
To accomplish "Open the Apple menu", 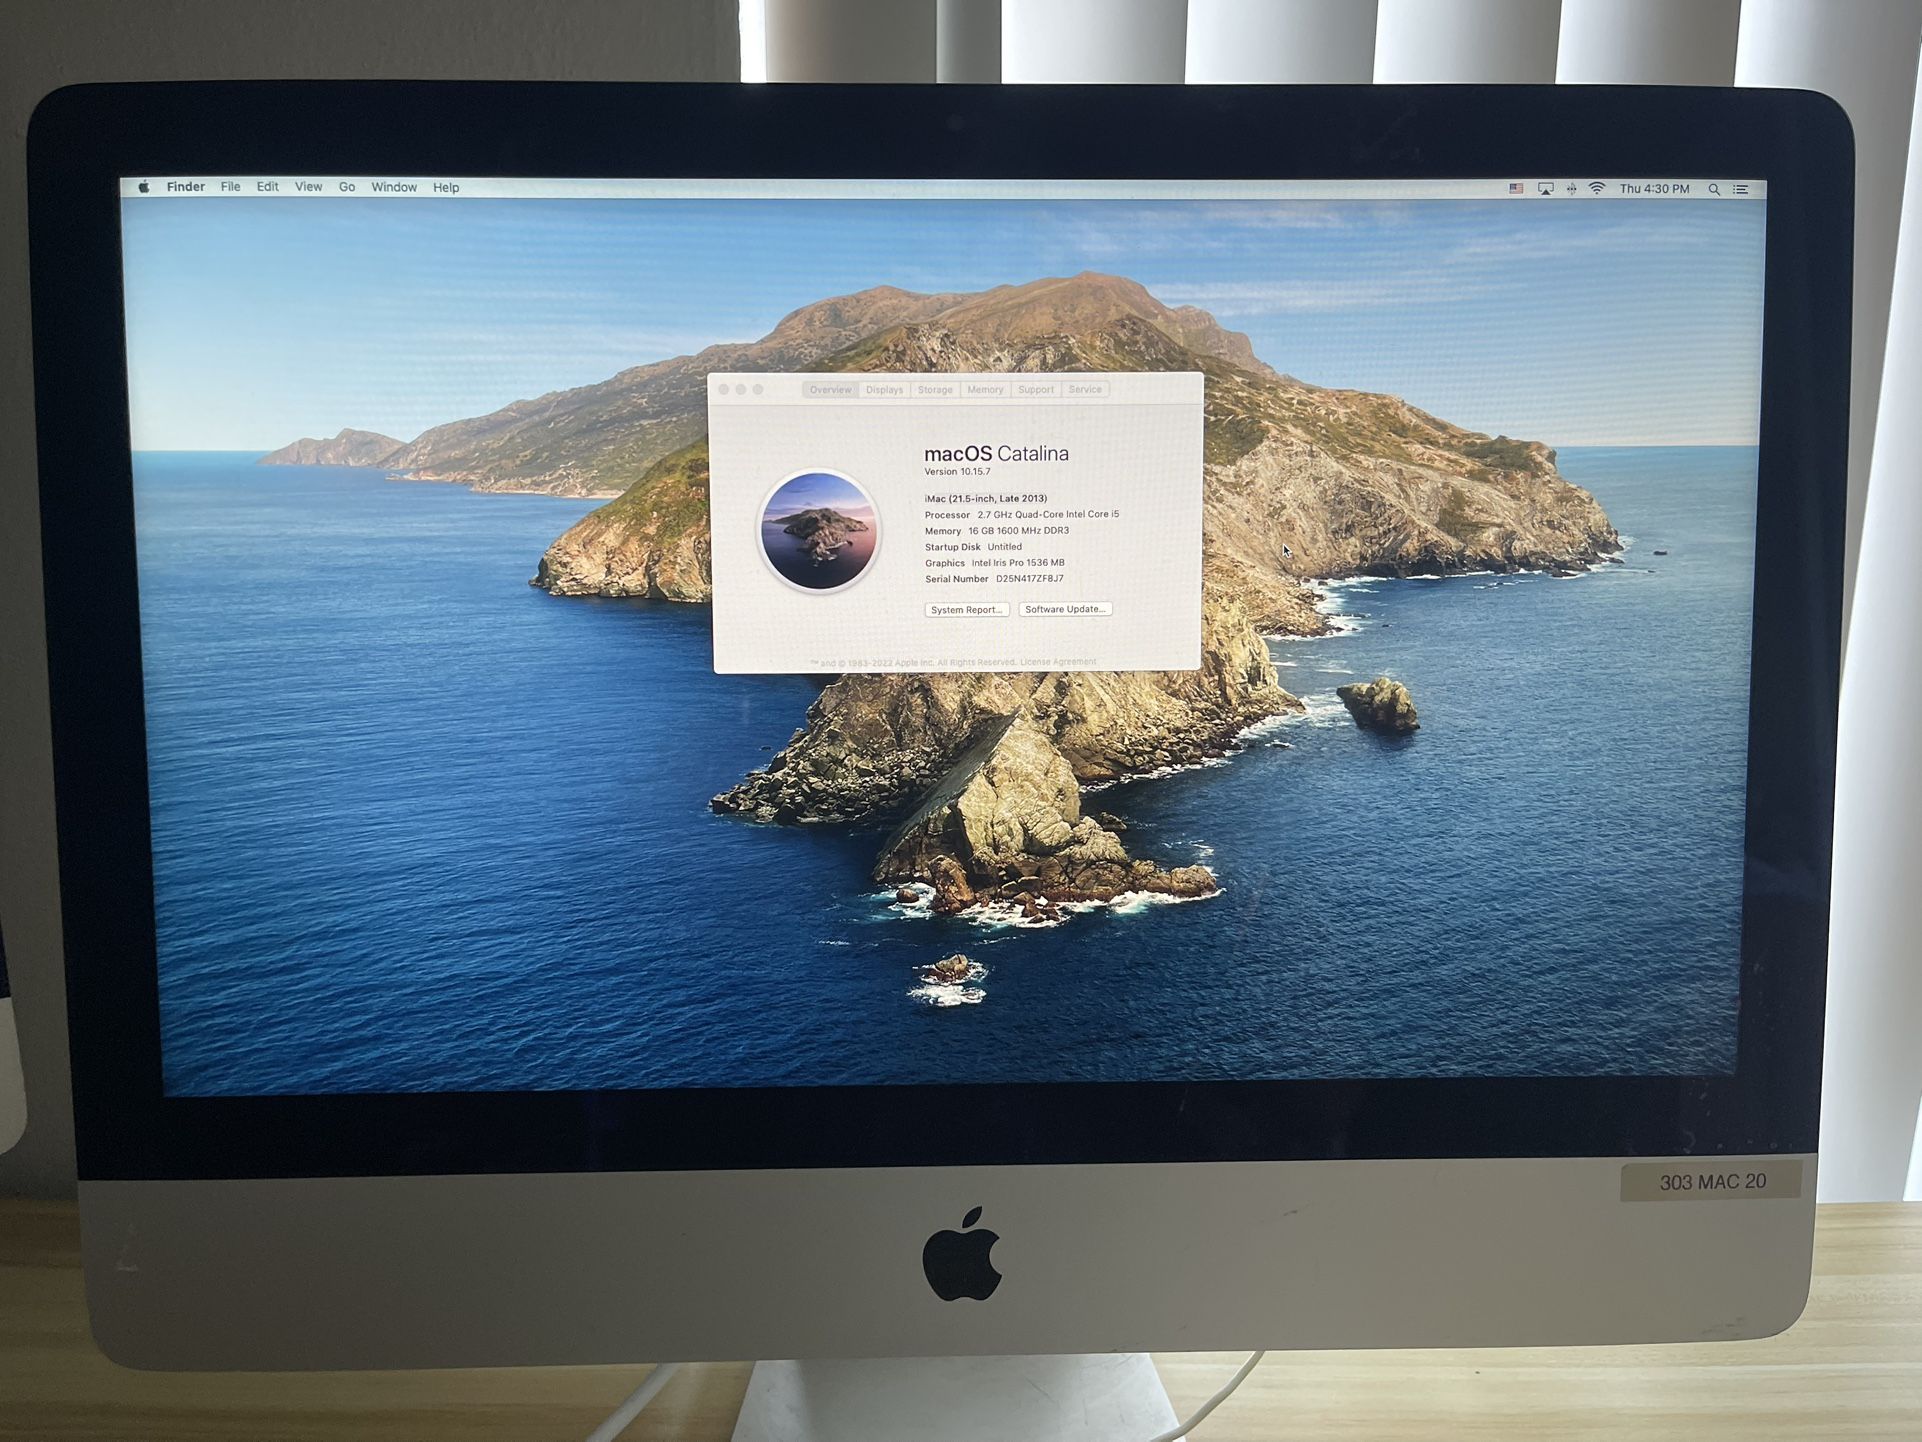I will [144, 187].
